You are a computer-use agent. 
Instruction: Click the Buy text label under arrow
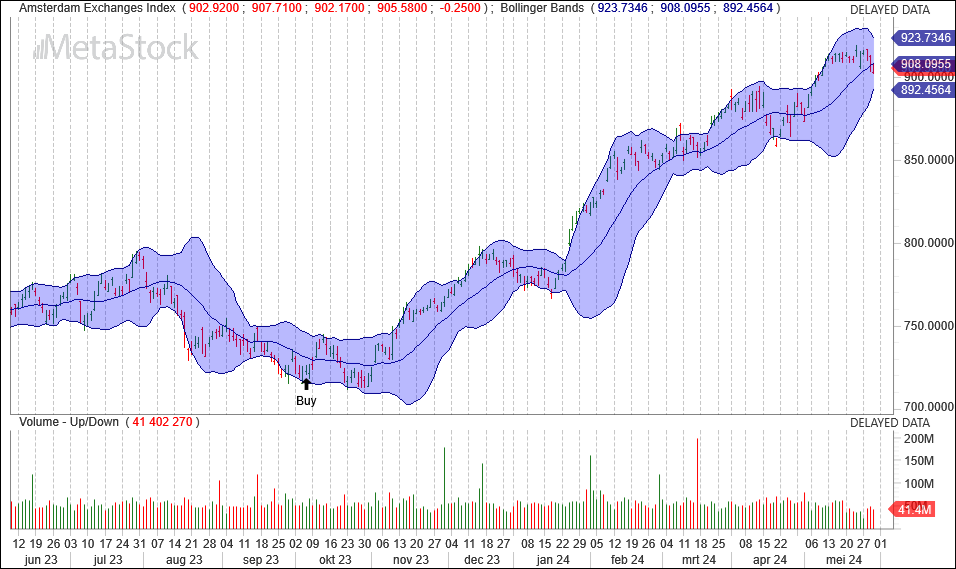(306, 401)
